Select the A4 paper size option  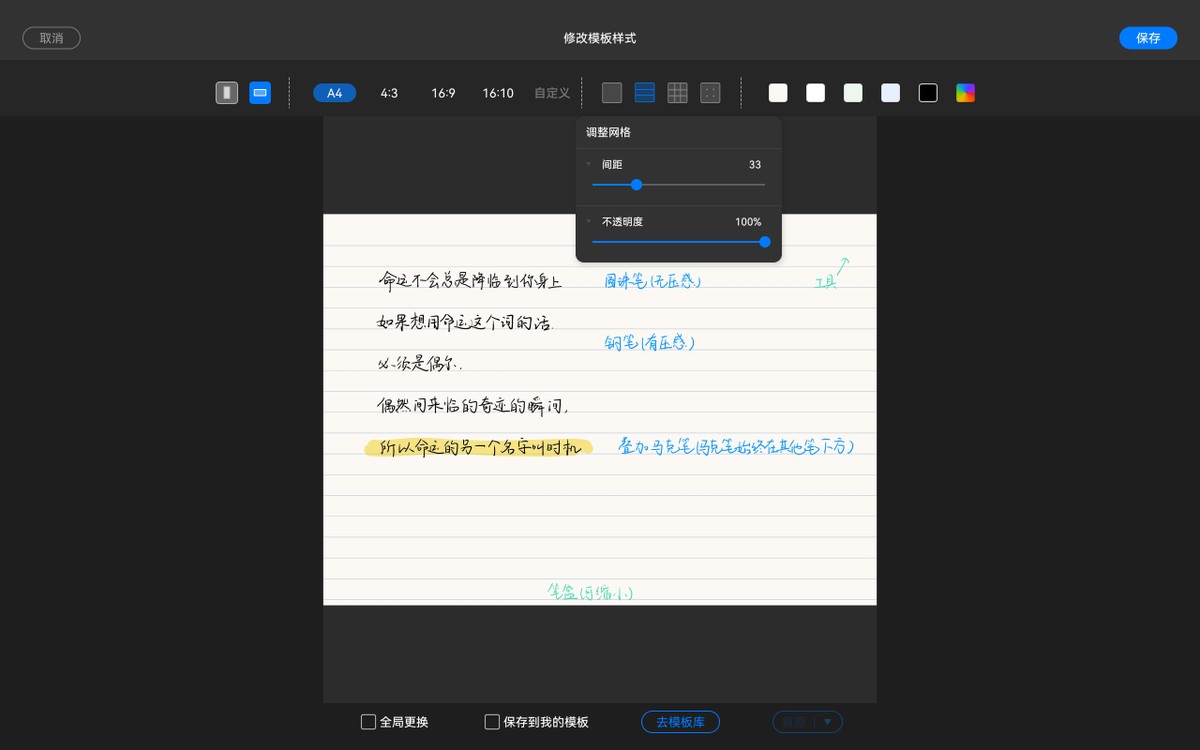coord(334,92)
